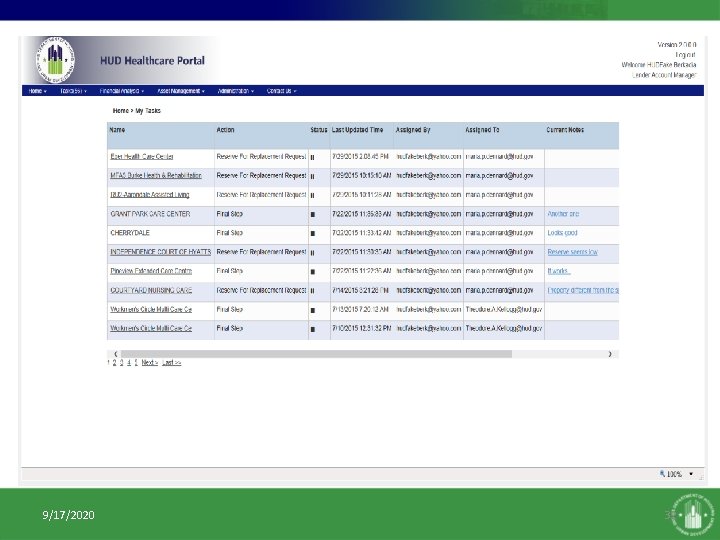This screenshot has height=540, width=720.
Task: Click Theodore.A.Kellogg@hud.gov in 7:20:12 AM row
Action: point(504,309)
